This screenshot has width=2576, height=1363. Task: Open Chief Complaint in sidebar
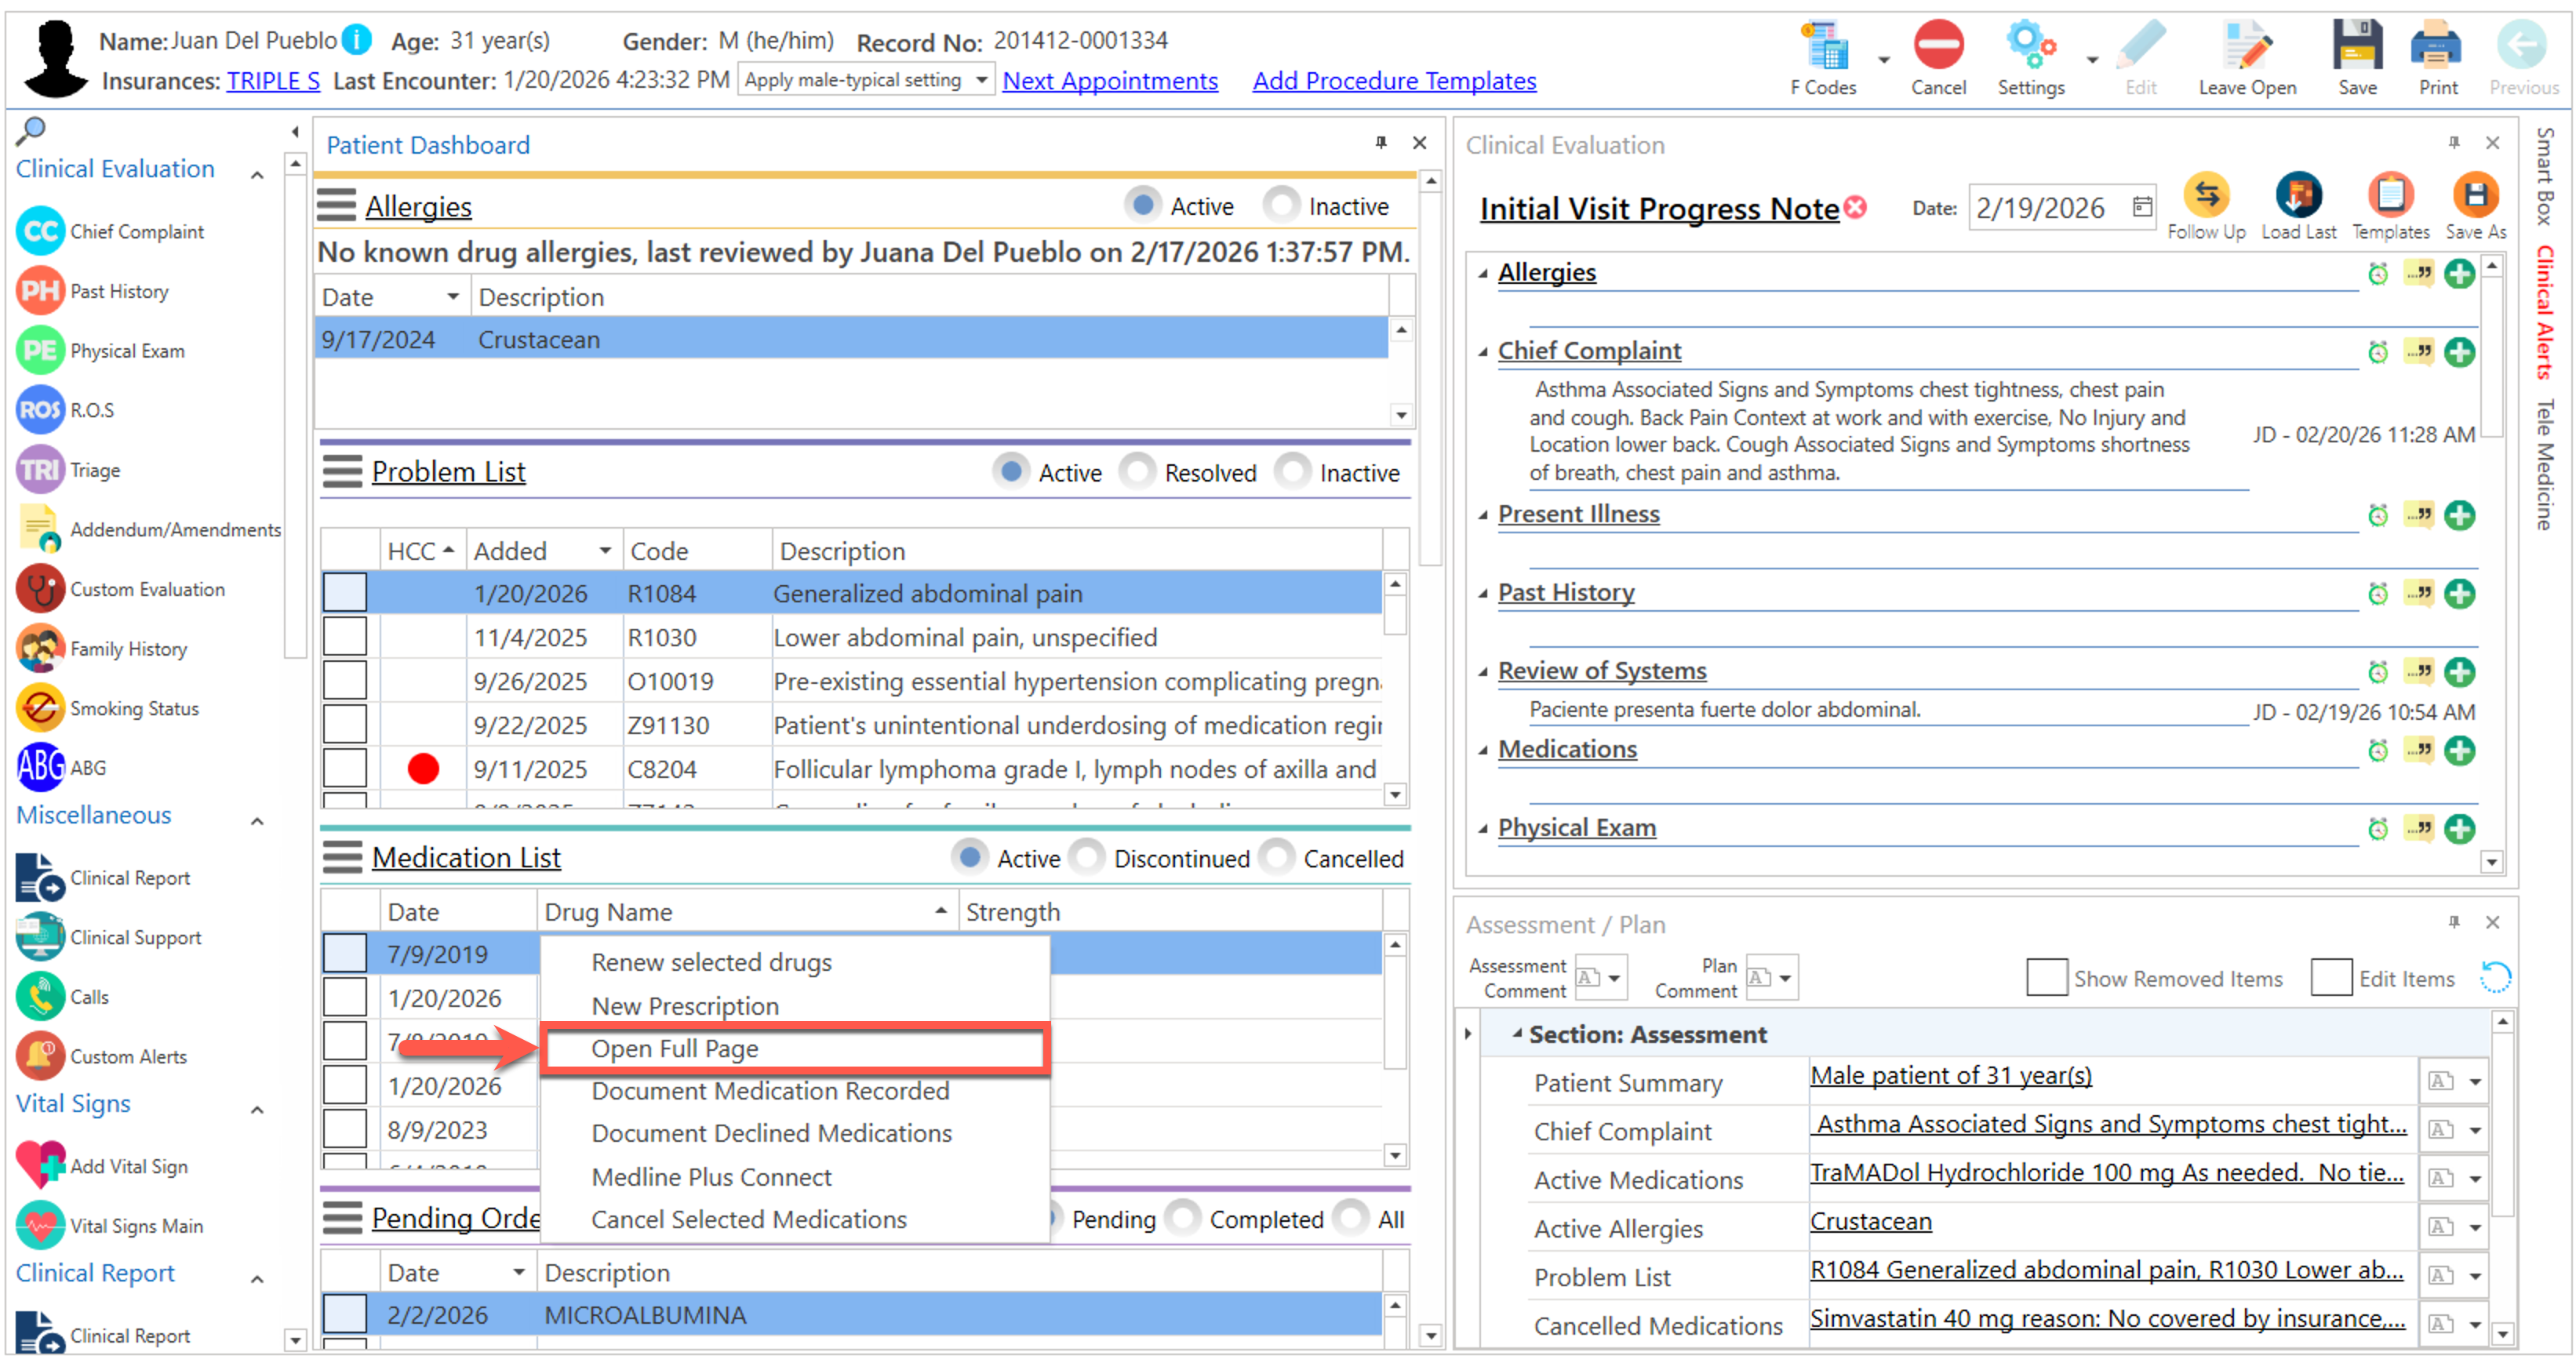136,232
